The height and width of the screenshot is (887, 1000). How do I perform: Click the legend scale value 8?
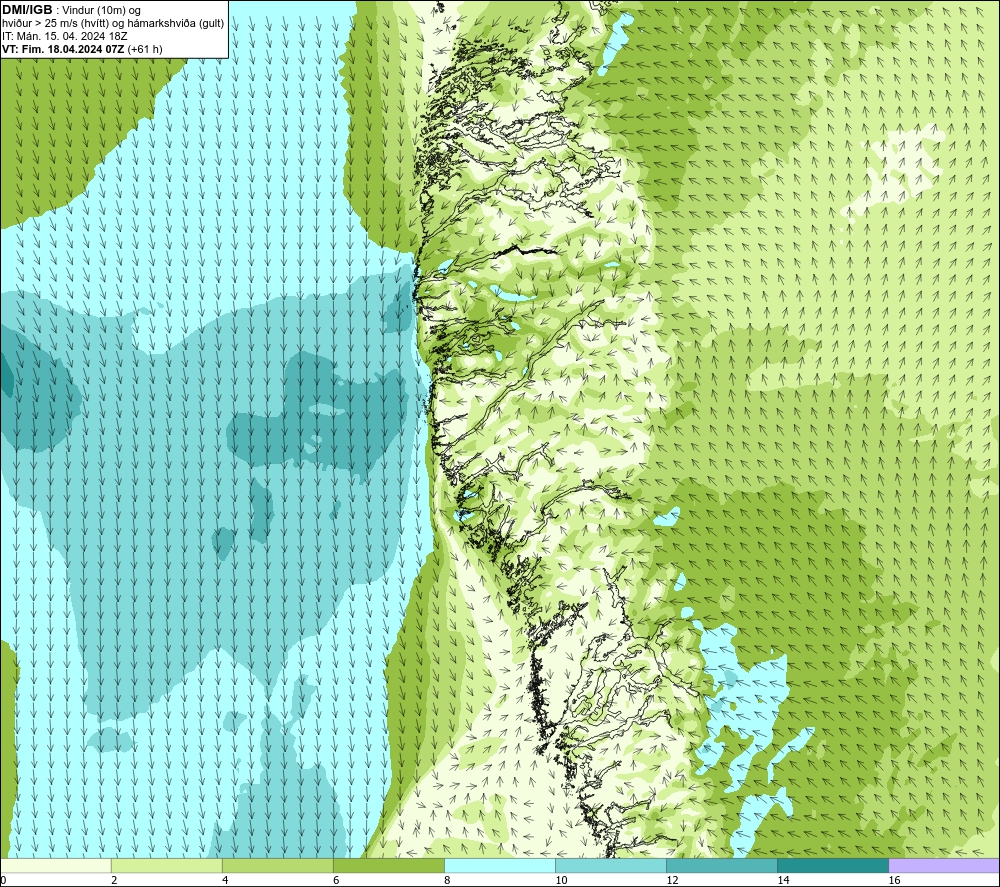tap(446, 880)
